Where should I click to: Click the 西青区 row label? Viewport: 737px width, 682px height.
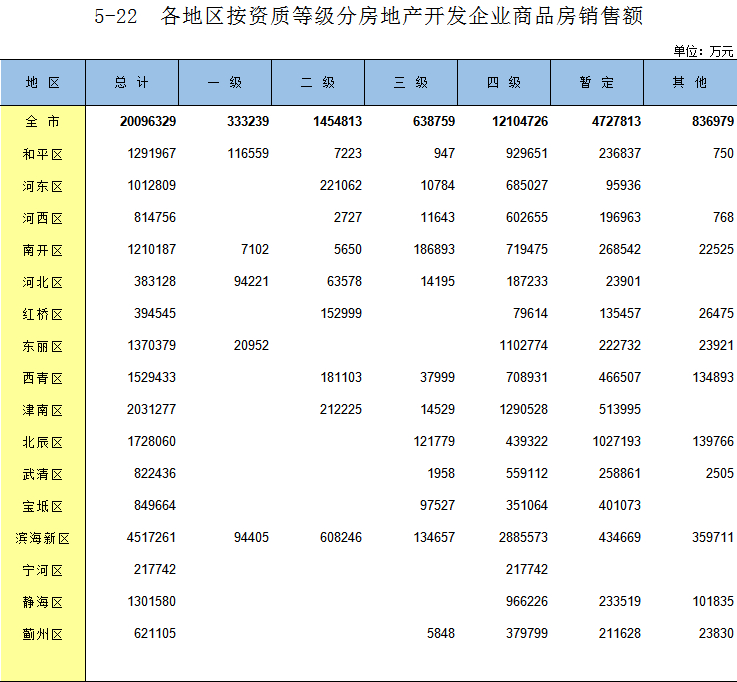point(43,378)
